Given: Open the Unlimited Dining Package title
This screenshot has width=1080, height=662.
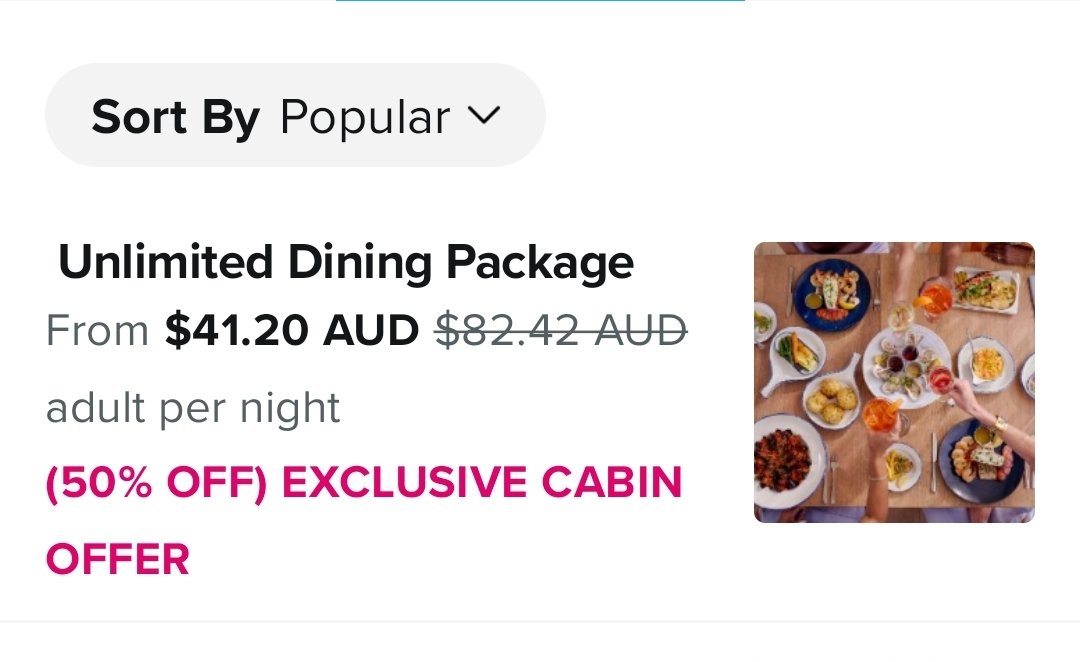Looking at the screenshot, I should coord(345,263).
